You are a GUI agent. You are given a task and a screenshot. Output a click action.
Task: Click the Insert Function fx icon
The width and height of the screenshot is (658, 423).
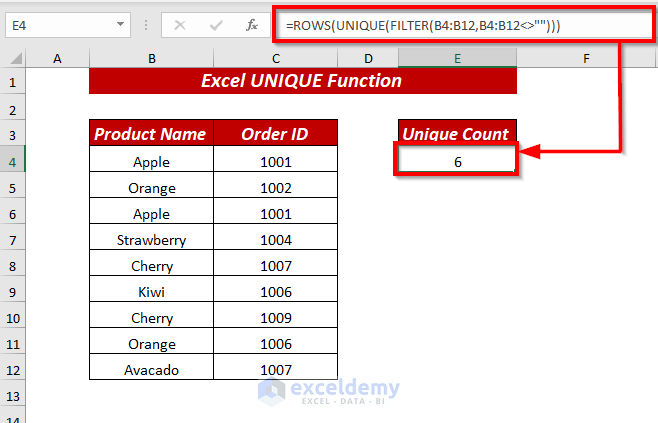(252, 25)
